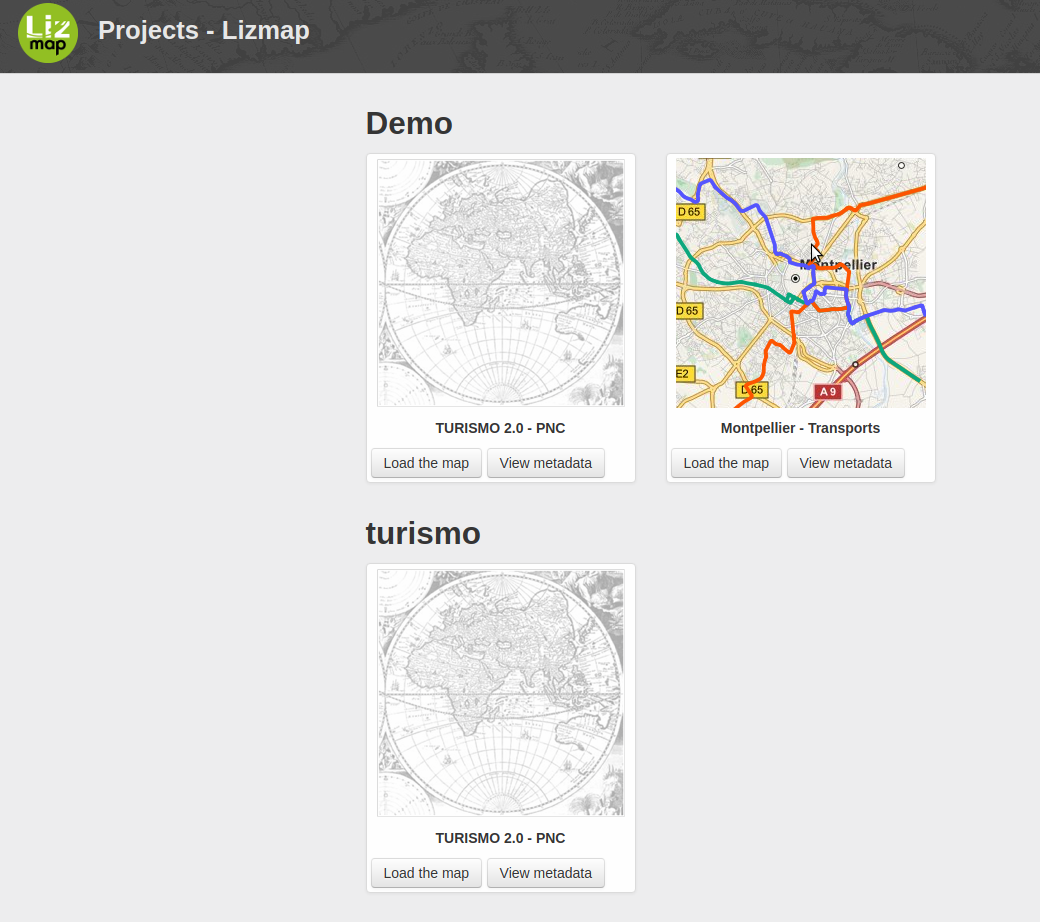Load the map for TURISMO 2.0 in Demo
1040x922 pixels.
[426, 463]
